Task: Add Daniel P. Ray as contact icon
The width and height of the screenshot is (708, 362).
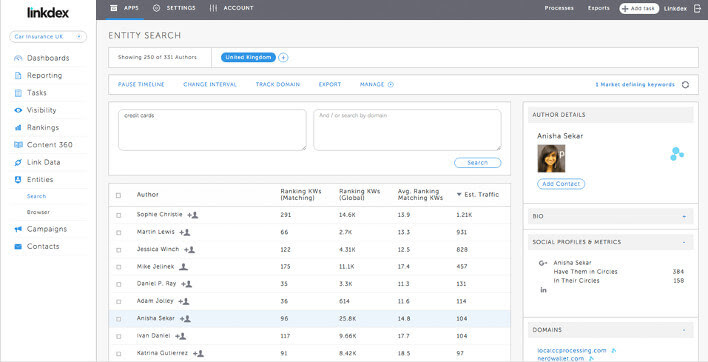Action: (x=186, y=284)
